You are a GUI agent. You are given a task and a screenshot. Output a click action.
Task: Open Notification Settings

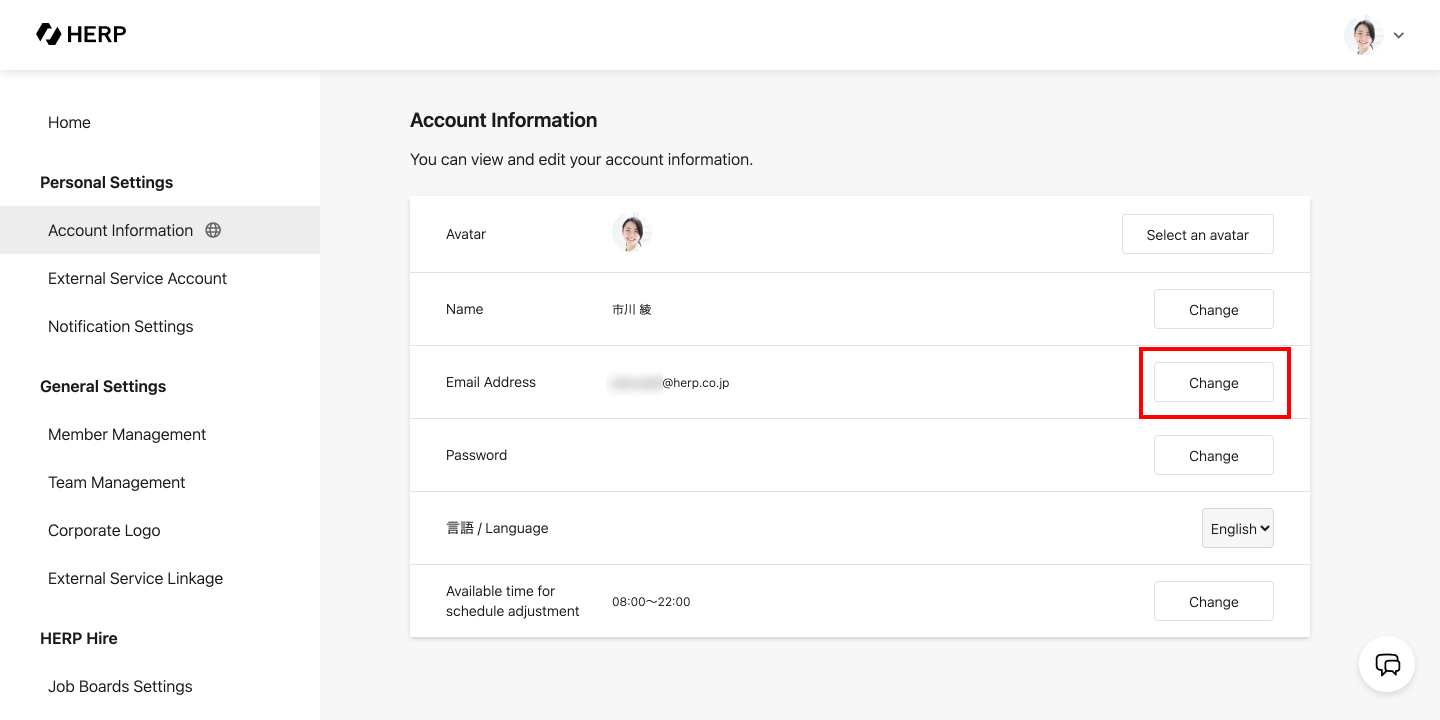point(120,326)
